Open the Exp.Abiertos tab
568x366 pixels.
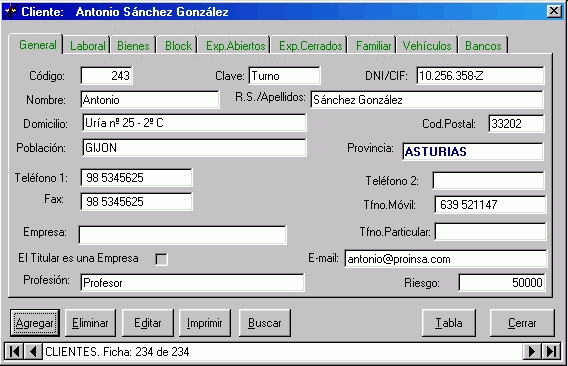(235, 46)
